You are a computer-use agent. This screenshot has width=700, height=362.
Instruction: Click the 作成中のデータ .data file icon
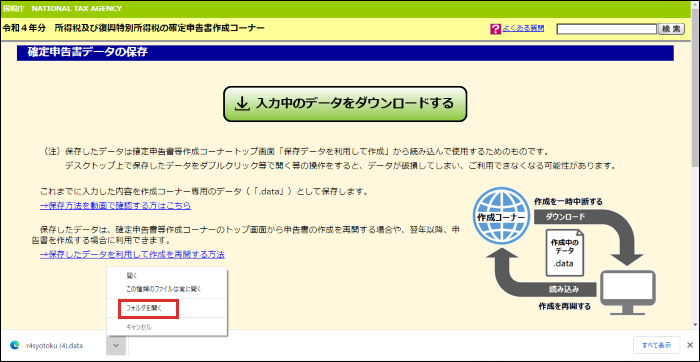(564, 252)
